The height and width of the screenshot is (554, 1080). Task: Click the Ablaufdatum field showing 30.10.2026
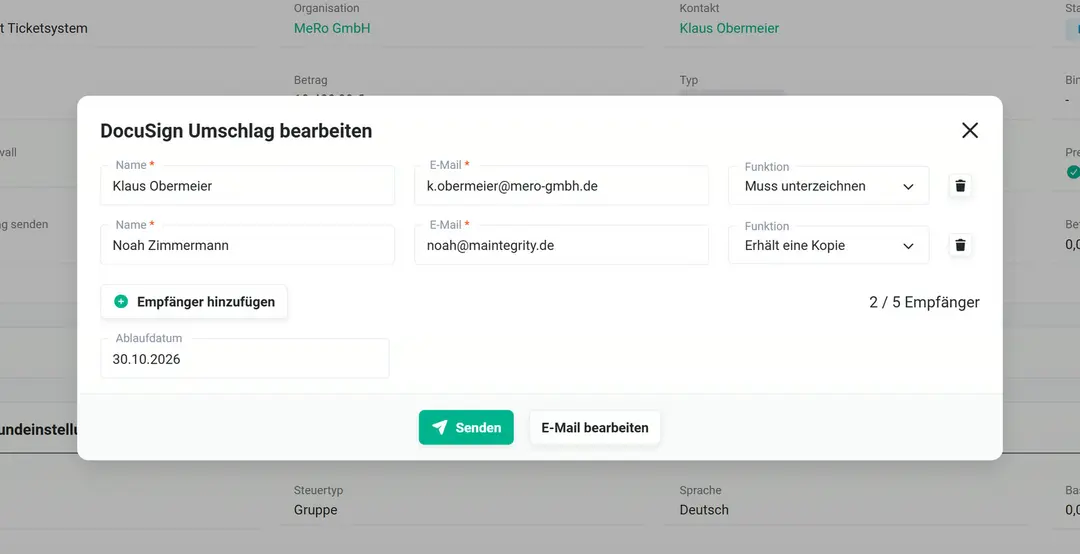(245, 358)
